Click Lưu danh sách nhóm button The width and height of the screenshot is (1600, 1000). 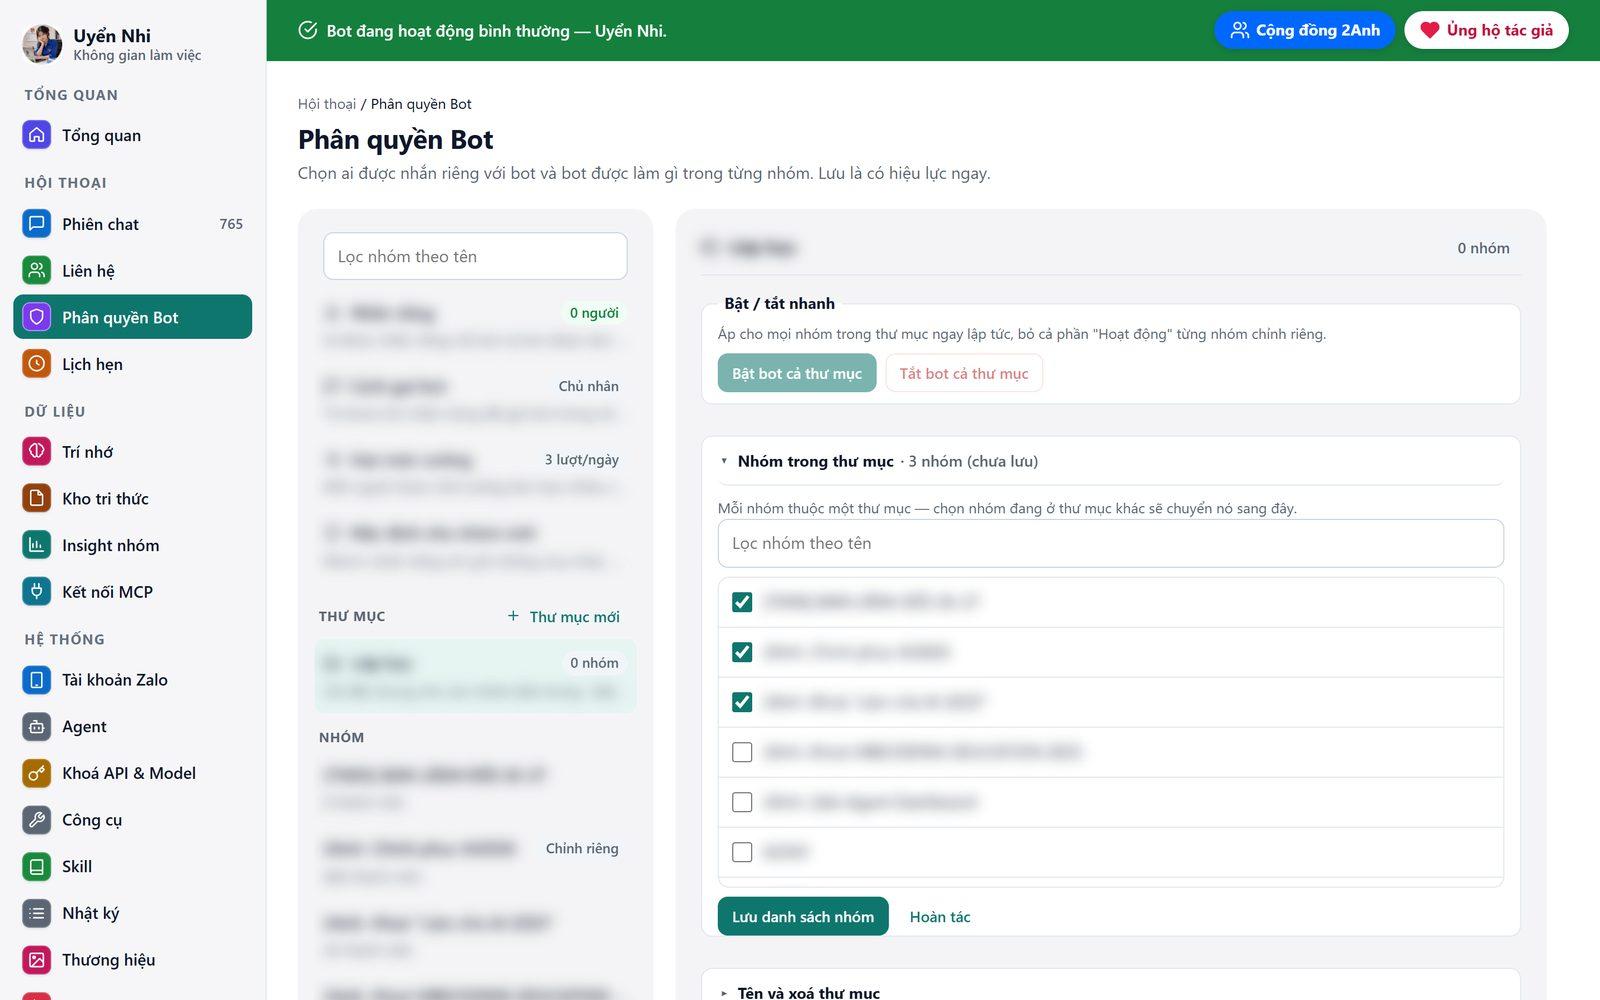click(803, 916)
